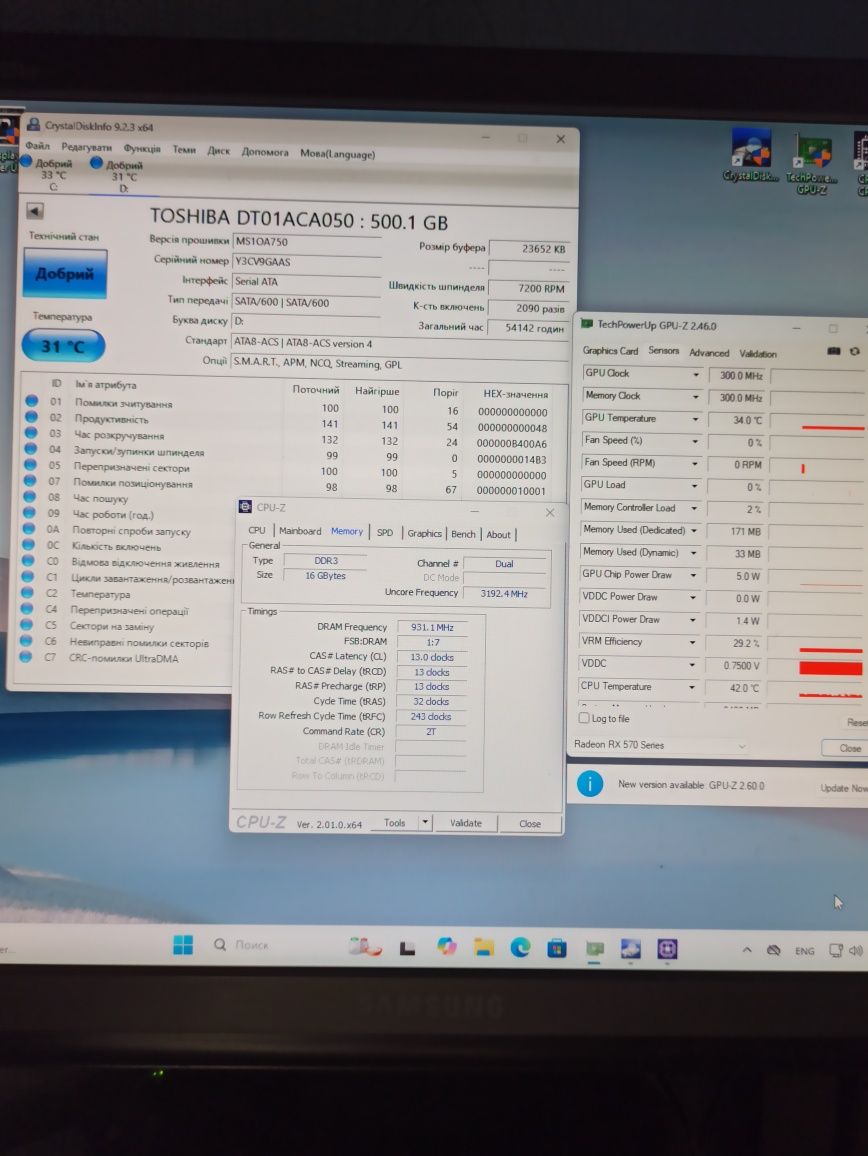Switch to the Validation tab in GPU-Z
The width and height of the screenshot is (868, 1156).
[x=757, y=353]
